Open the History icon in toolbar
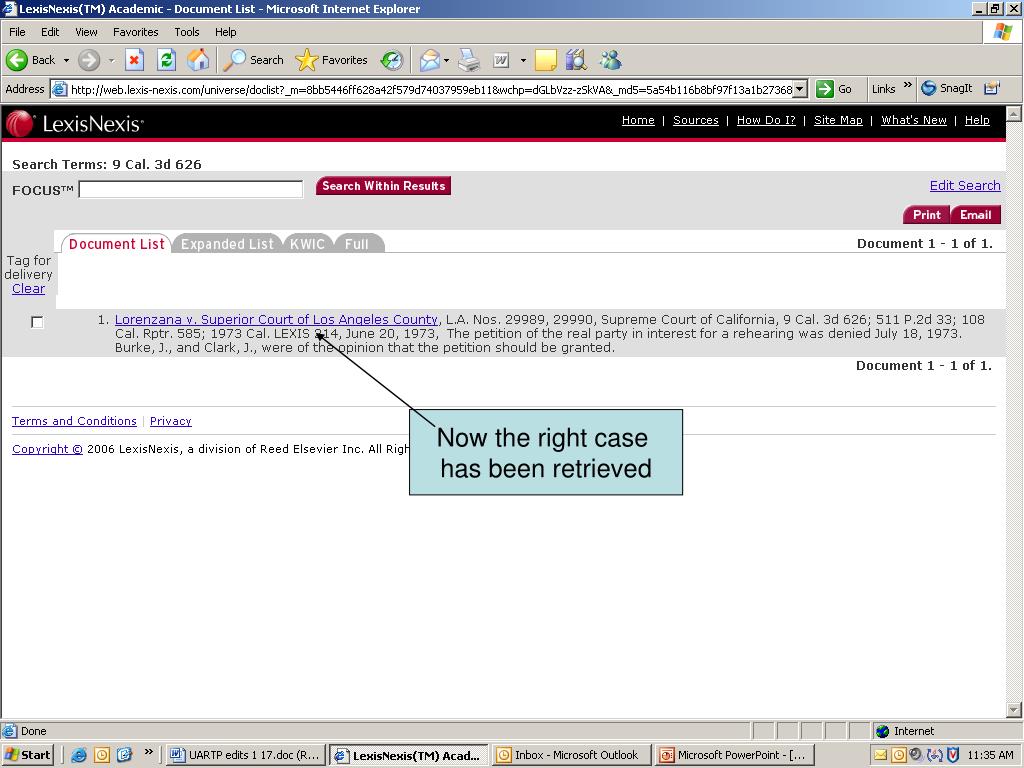 [x=392, y=60]
